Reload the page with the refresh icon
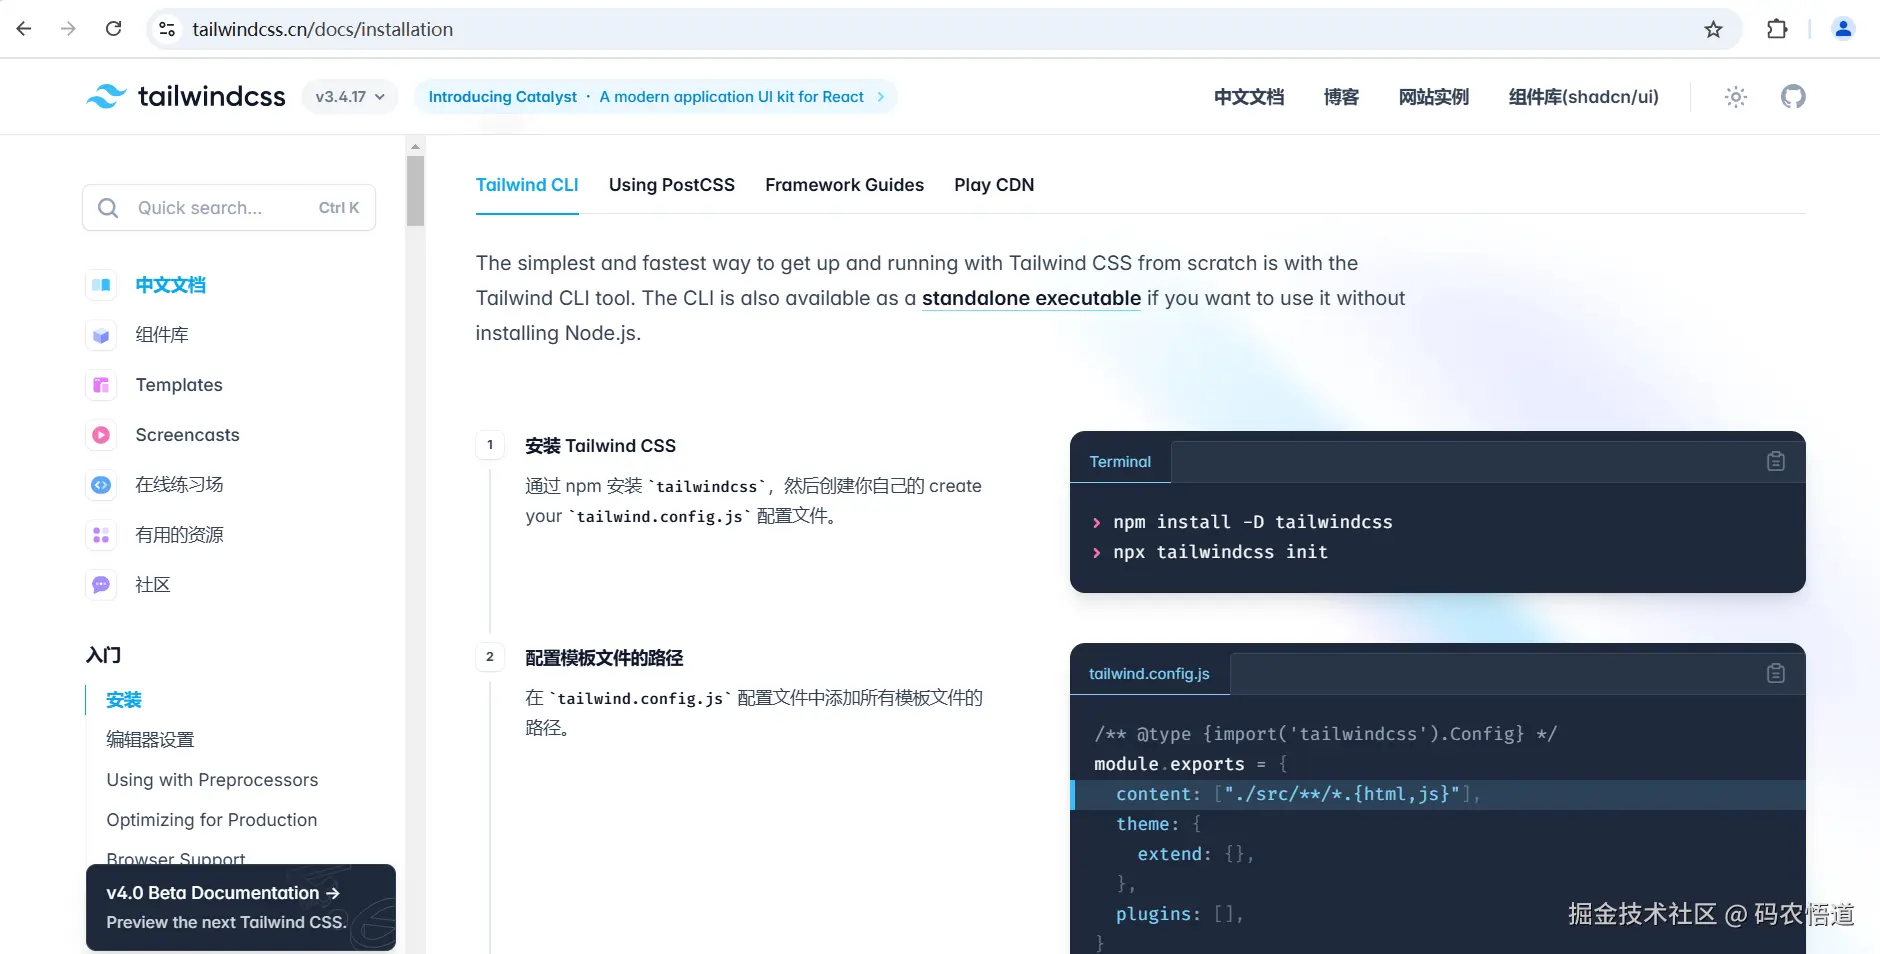The width and height of the screenshot is (1880, 954). 114,29
